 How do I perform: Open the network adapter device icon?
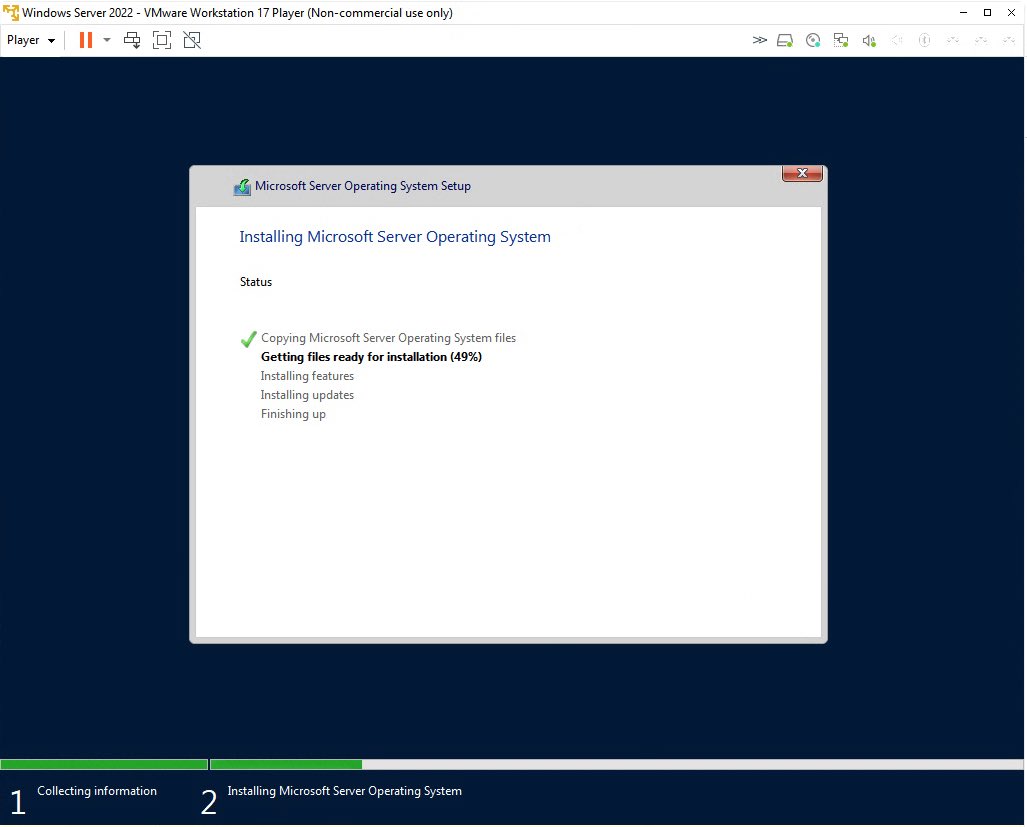point(841,41)
